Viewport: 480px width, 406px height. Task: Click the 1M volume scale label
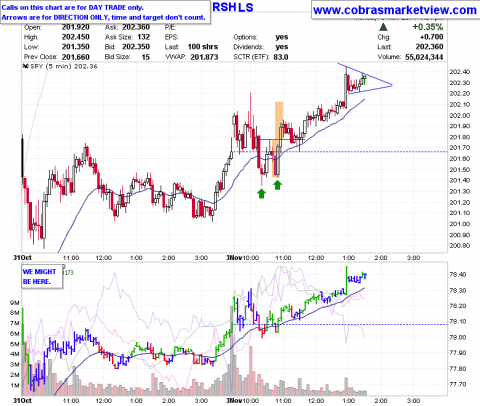point(15,385)
